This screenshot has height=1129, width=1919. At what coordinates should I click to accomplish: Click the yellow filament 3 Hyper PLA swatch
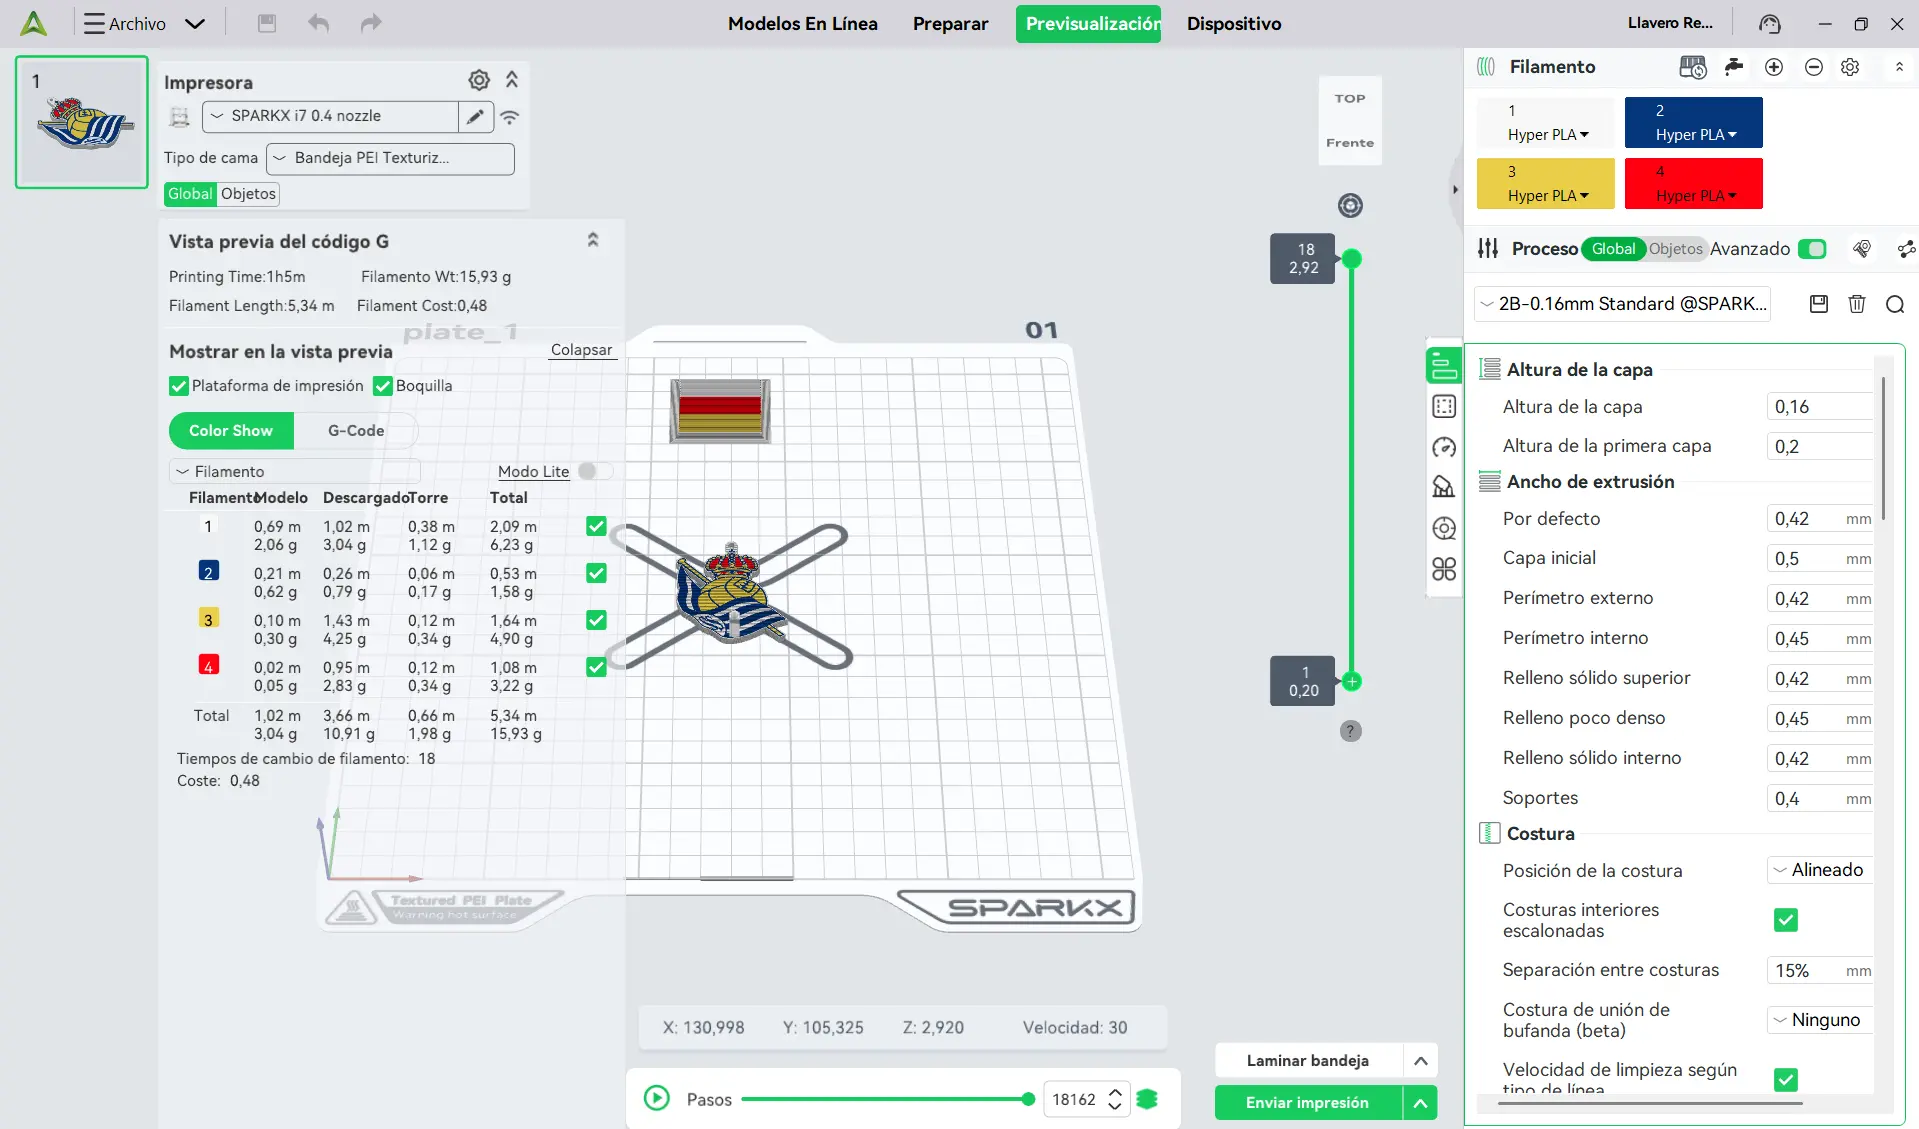pyautogui.click(x=1546, y=183)
